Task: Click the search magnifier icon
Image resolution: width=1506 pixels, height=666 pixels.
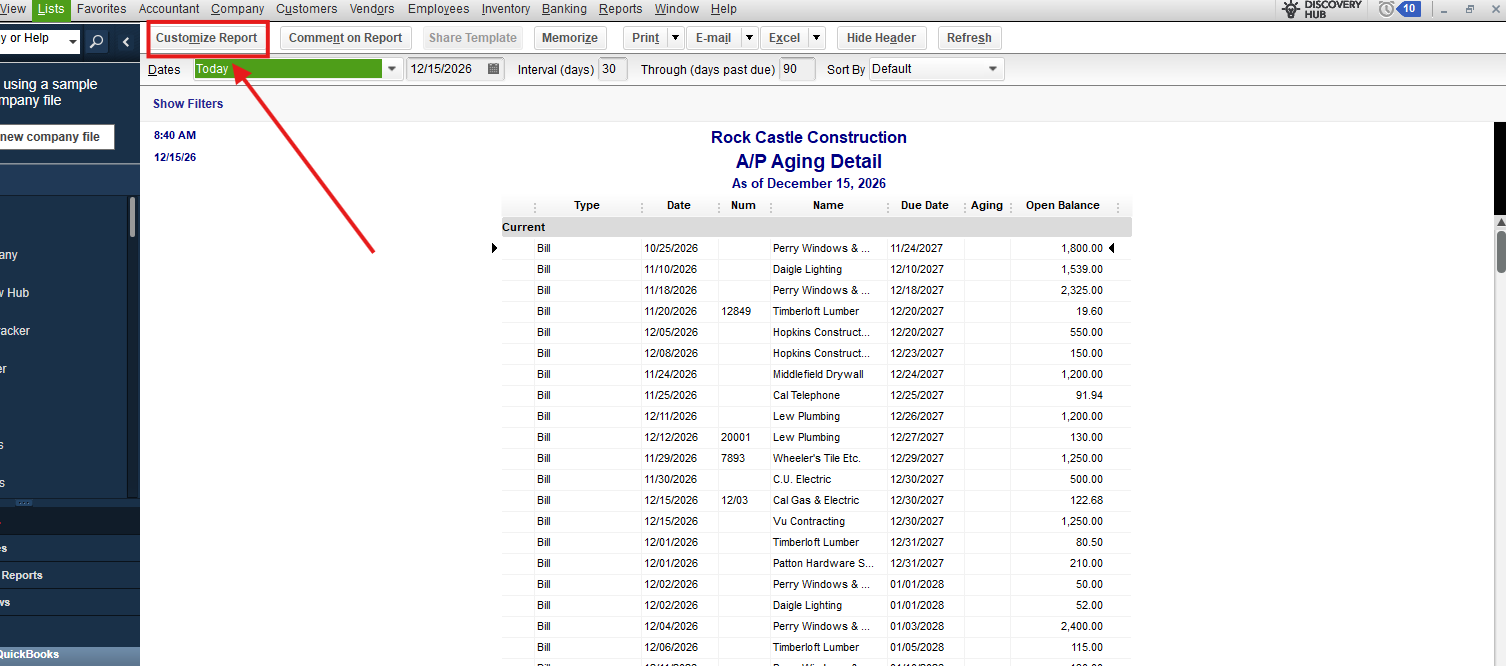Action: 96,41
